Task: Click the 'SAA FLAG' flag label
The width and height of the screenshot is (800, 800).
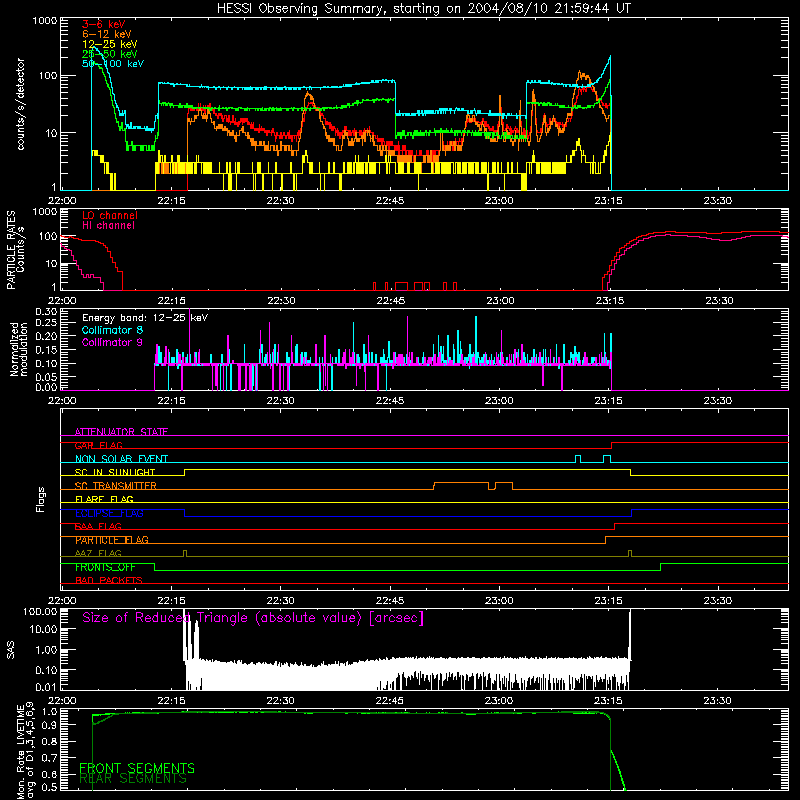Action: click(x=98, y=527)
